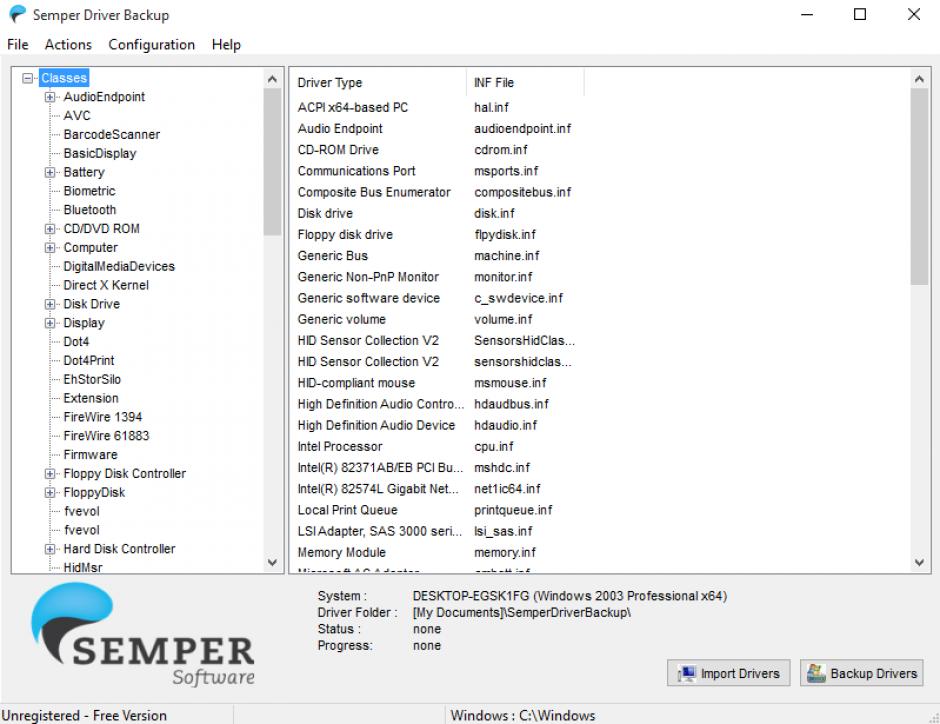Expand the FloppyDisk tree node
Viewport: 940px width, 724px height.
pos(50,493)
